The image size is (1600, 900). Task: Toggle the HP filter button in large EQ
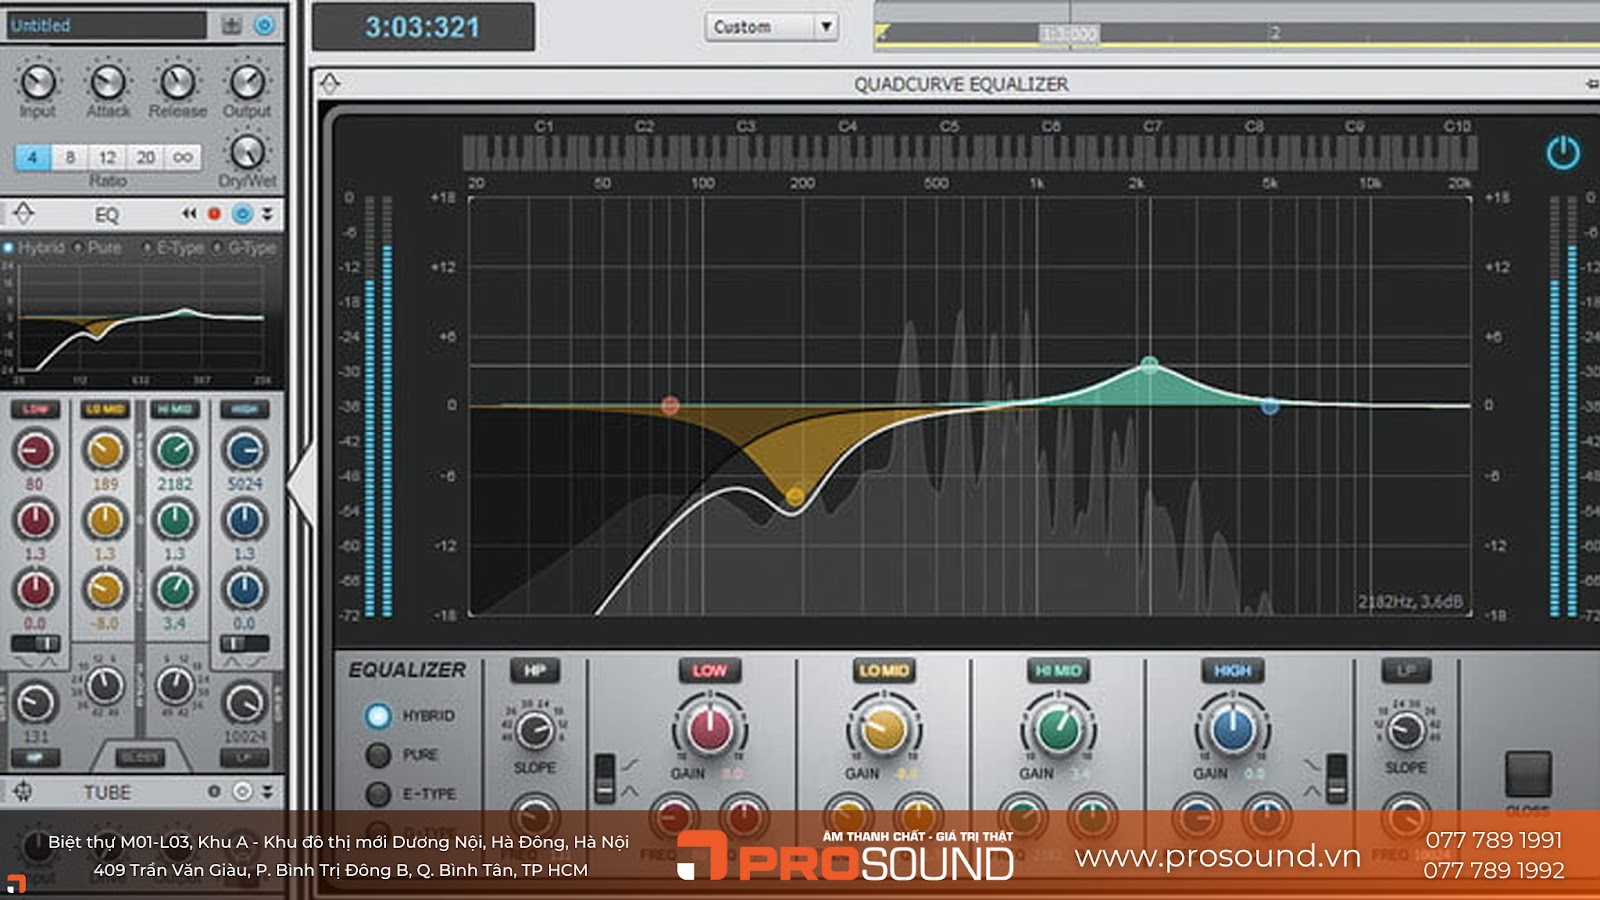point(535,670)
